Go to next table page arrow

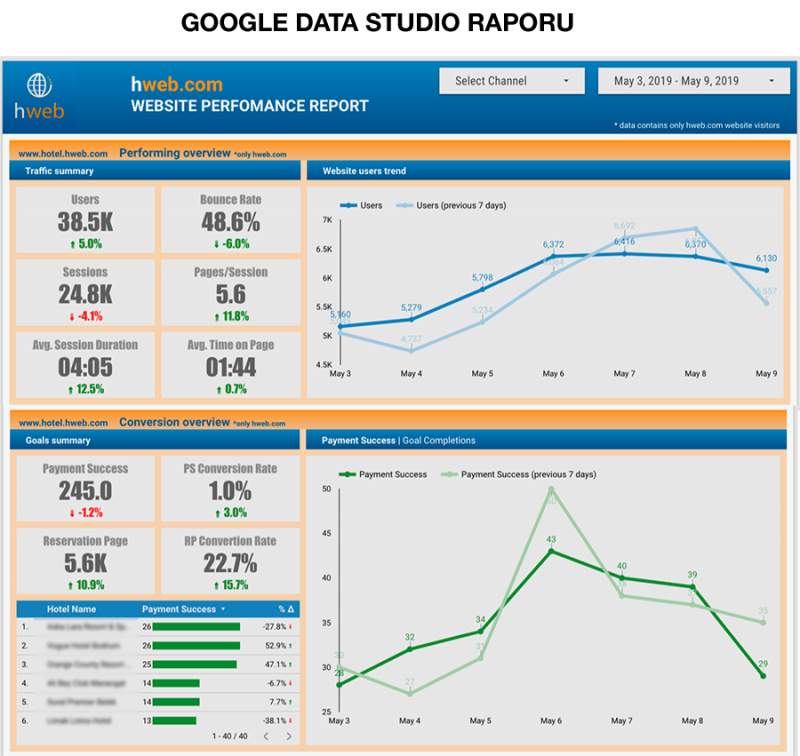(x=289, y=736)
